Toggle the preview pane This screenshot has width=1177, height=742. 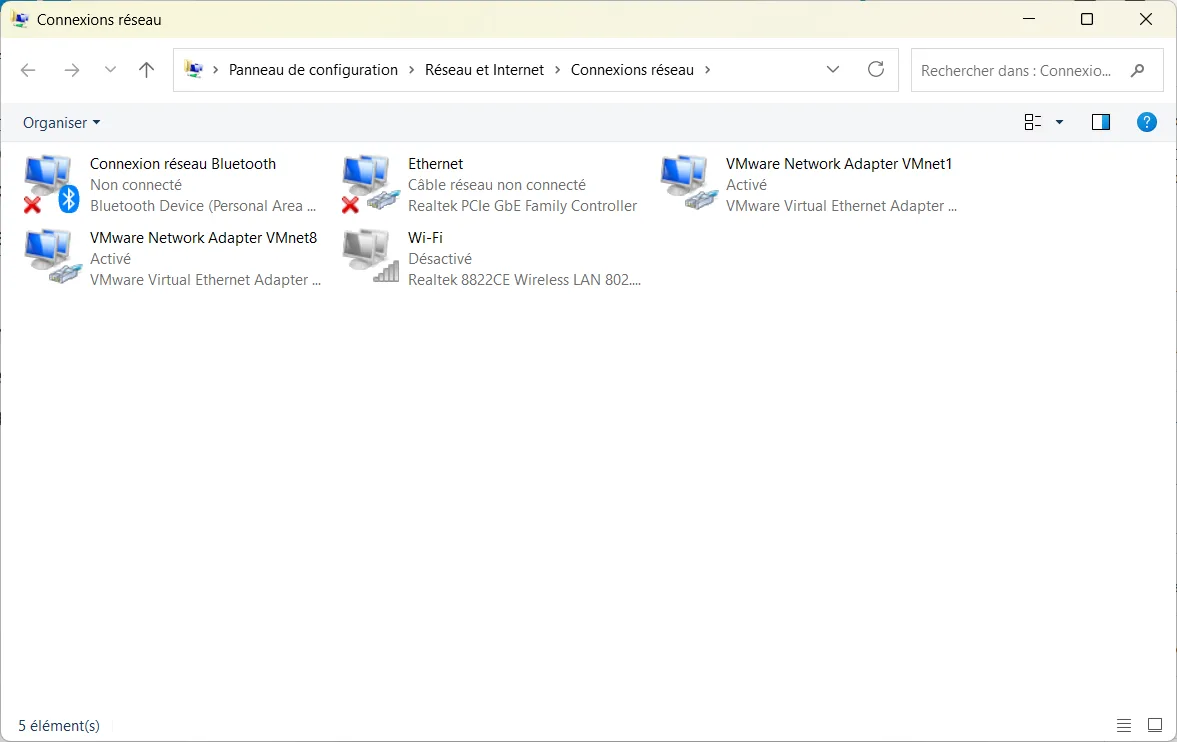tap(1100, 122)
